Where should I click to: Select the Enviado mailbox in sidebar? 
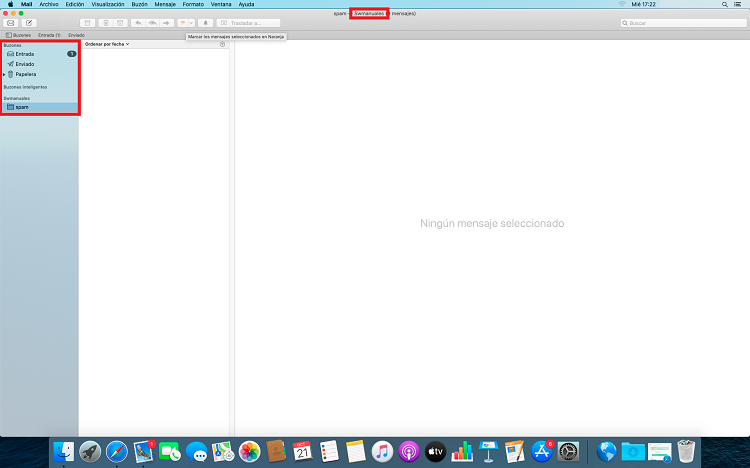(x=40, y=64)
